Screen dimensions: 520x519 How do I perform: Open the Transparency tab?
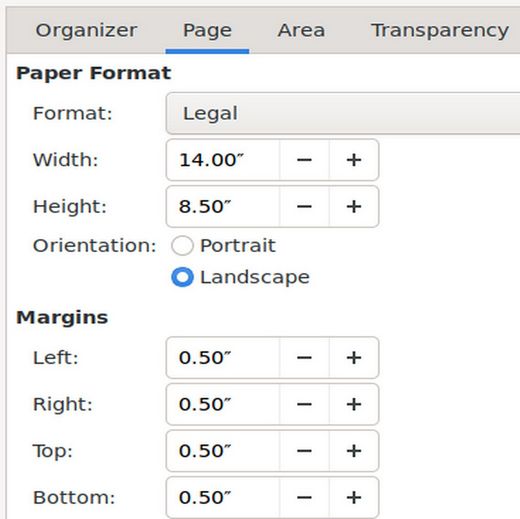point(440,31)
